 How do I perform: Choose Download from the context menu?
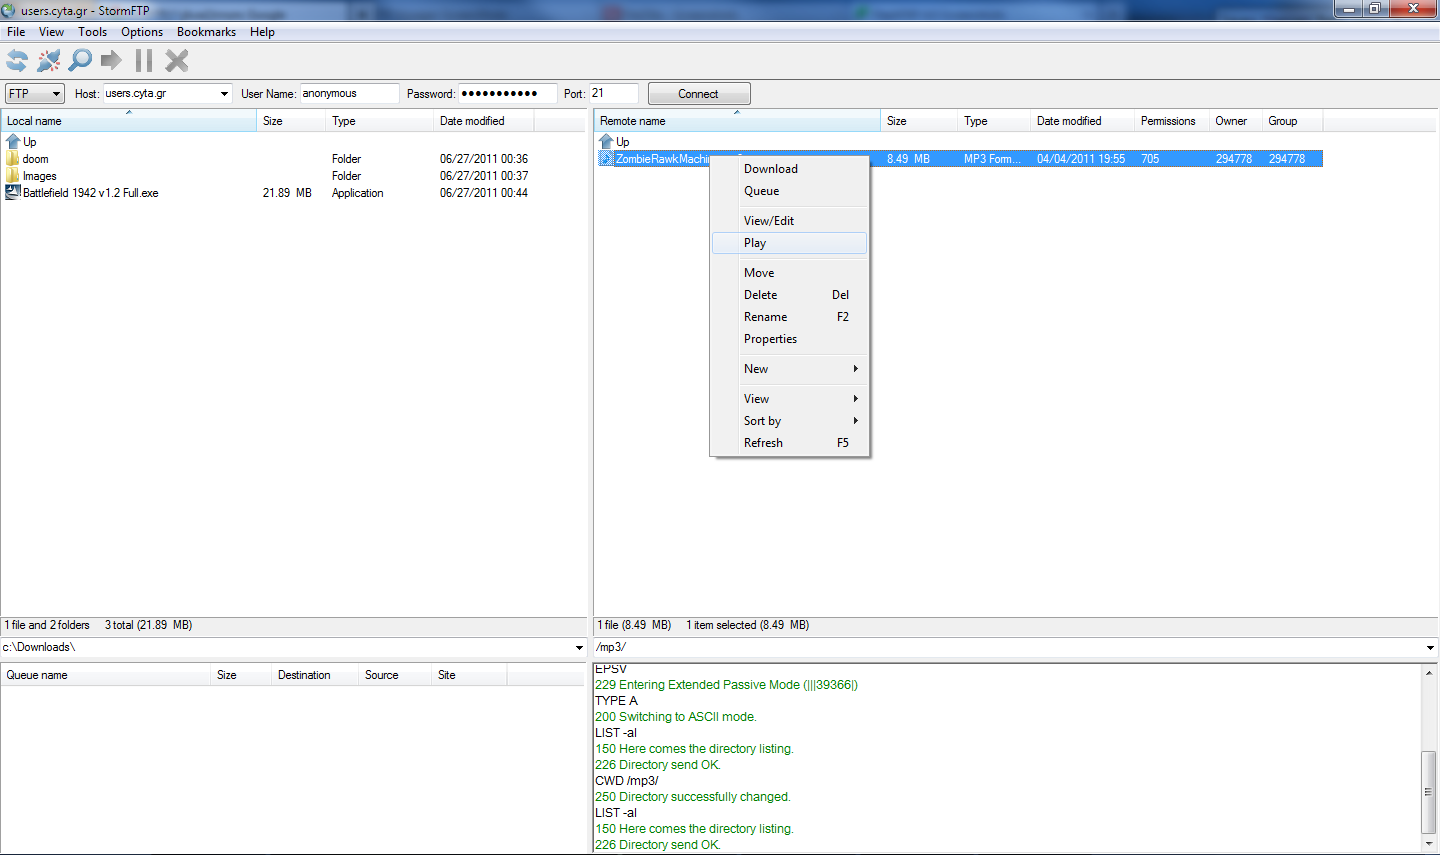pyautogui.click(x=770, y=168)
